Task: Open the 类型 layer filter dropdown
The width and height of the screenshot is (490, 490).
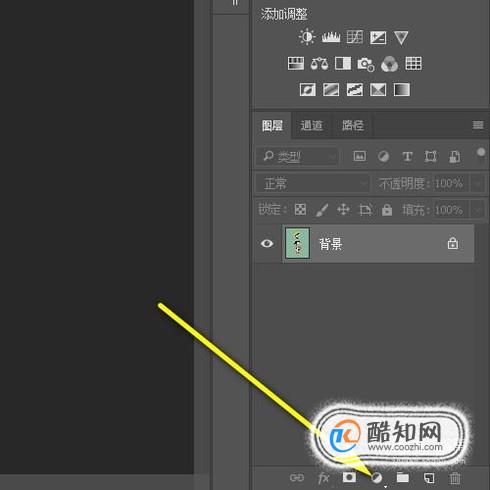Action: coord(297,156)
